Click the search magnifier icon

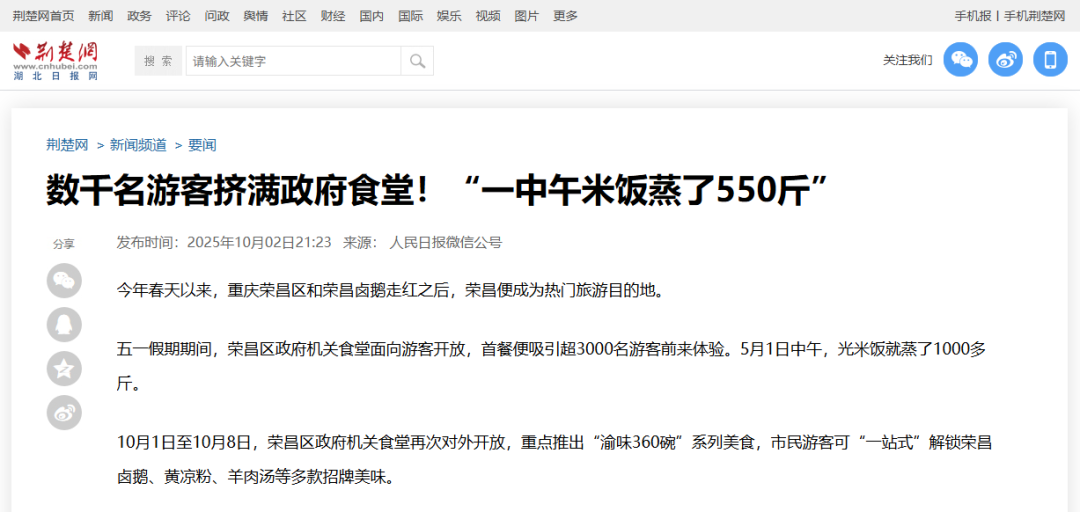pyautogui.click(x=417, y=61)
